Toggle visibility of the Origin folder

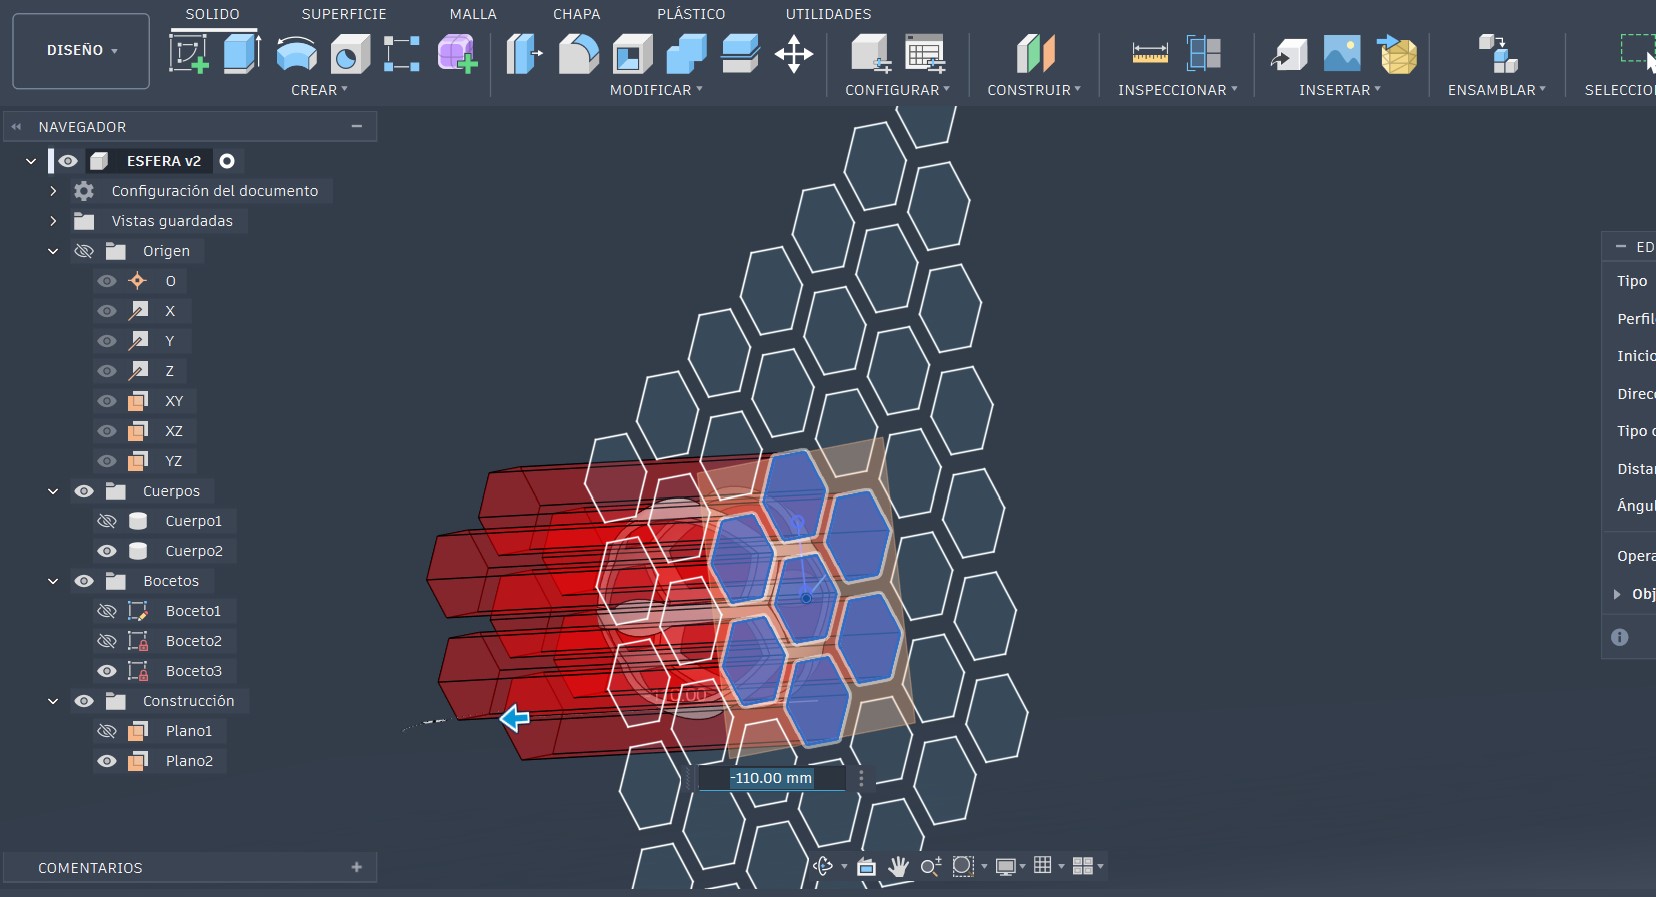coord(84,251)
